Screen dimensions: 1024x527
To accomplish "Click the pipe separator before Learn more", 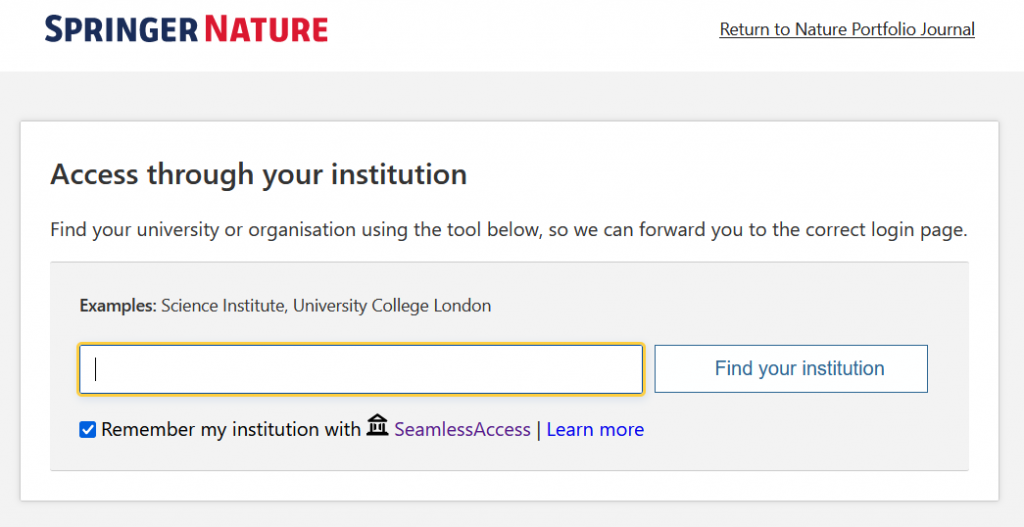I will [539, 430].
